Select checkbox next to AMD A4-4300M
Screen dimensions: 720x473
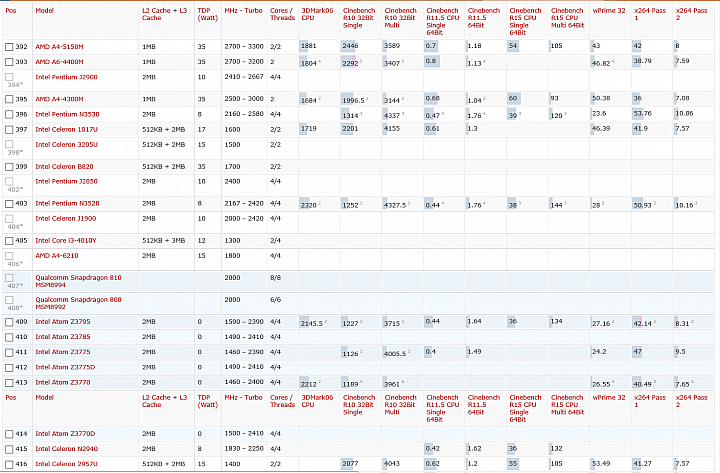9,99
